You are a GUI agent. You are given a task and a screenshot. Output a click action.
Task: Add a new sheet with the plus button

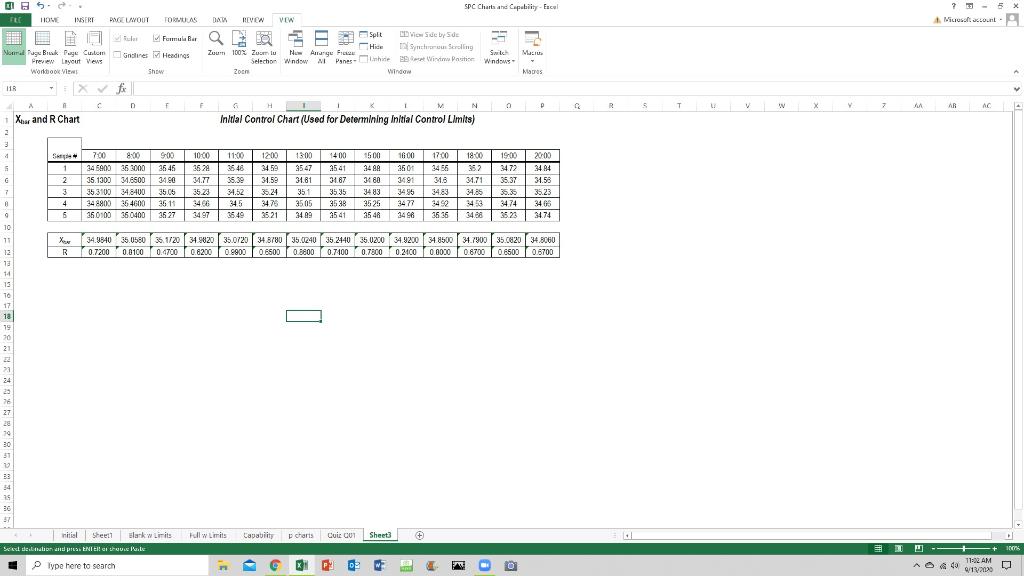tap(419, 535)
